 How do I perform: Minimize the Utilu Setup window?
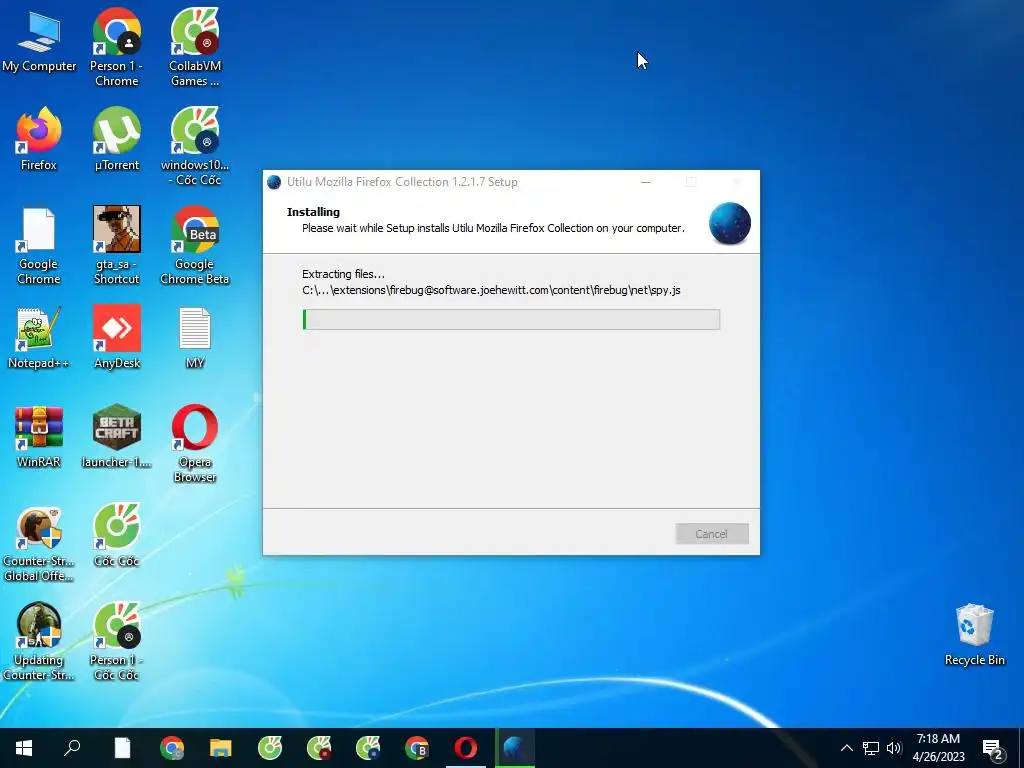point(646,182)
